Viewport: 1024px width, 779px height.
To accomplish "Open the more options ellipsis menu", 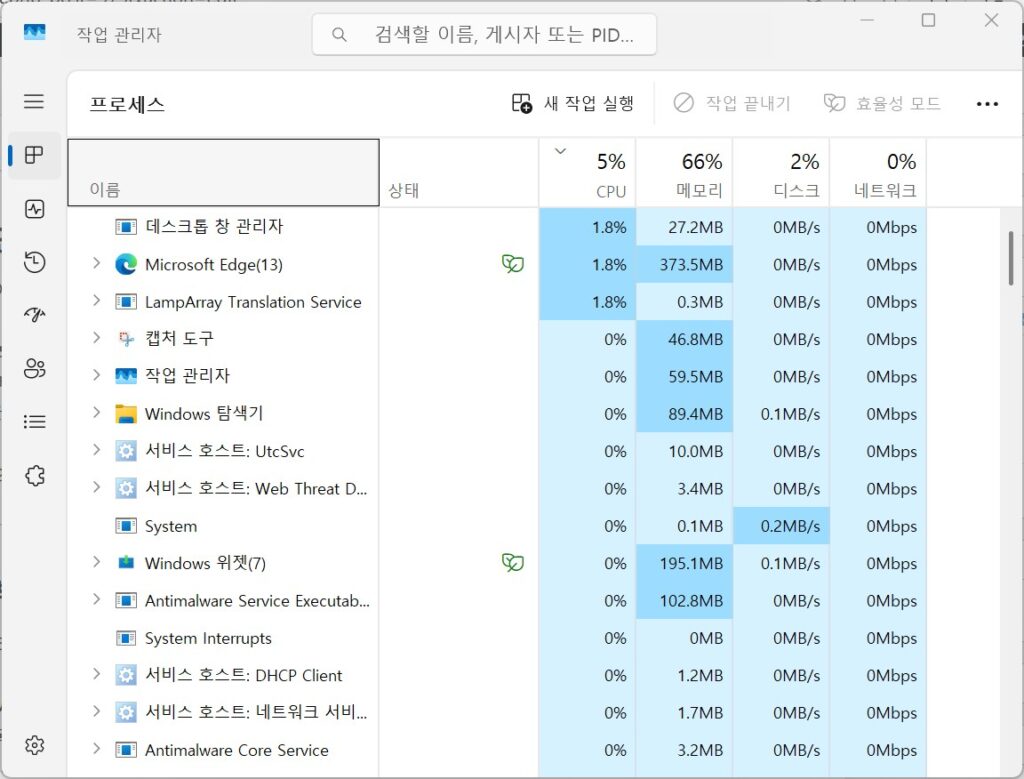I will point(988,103).
